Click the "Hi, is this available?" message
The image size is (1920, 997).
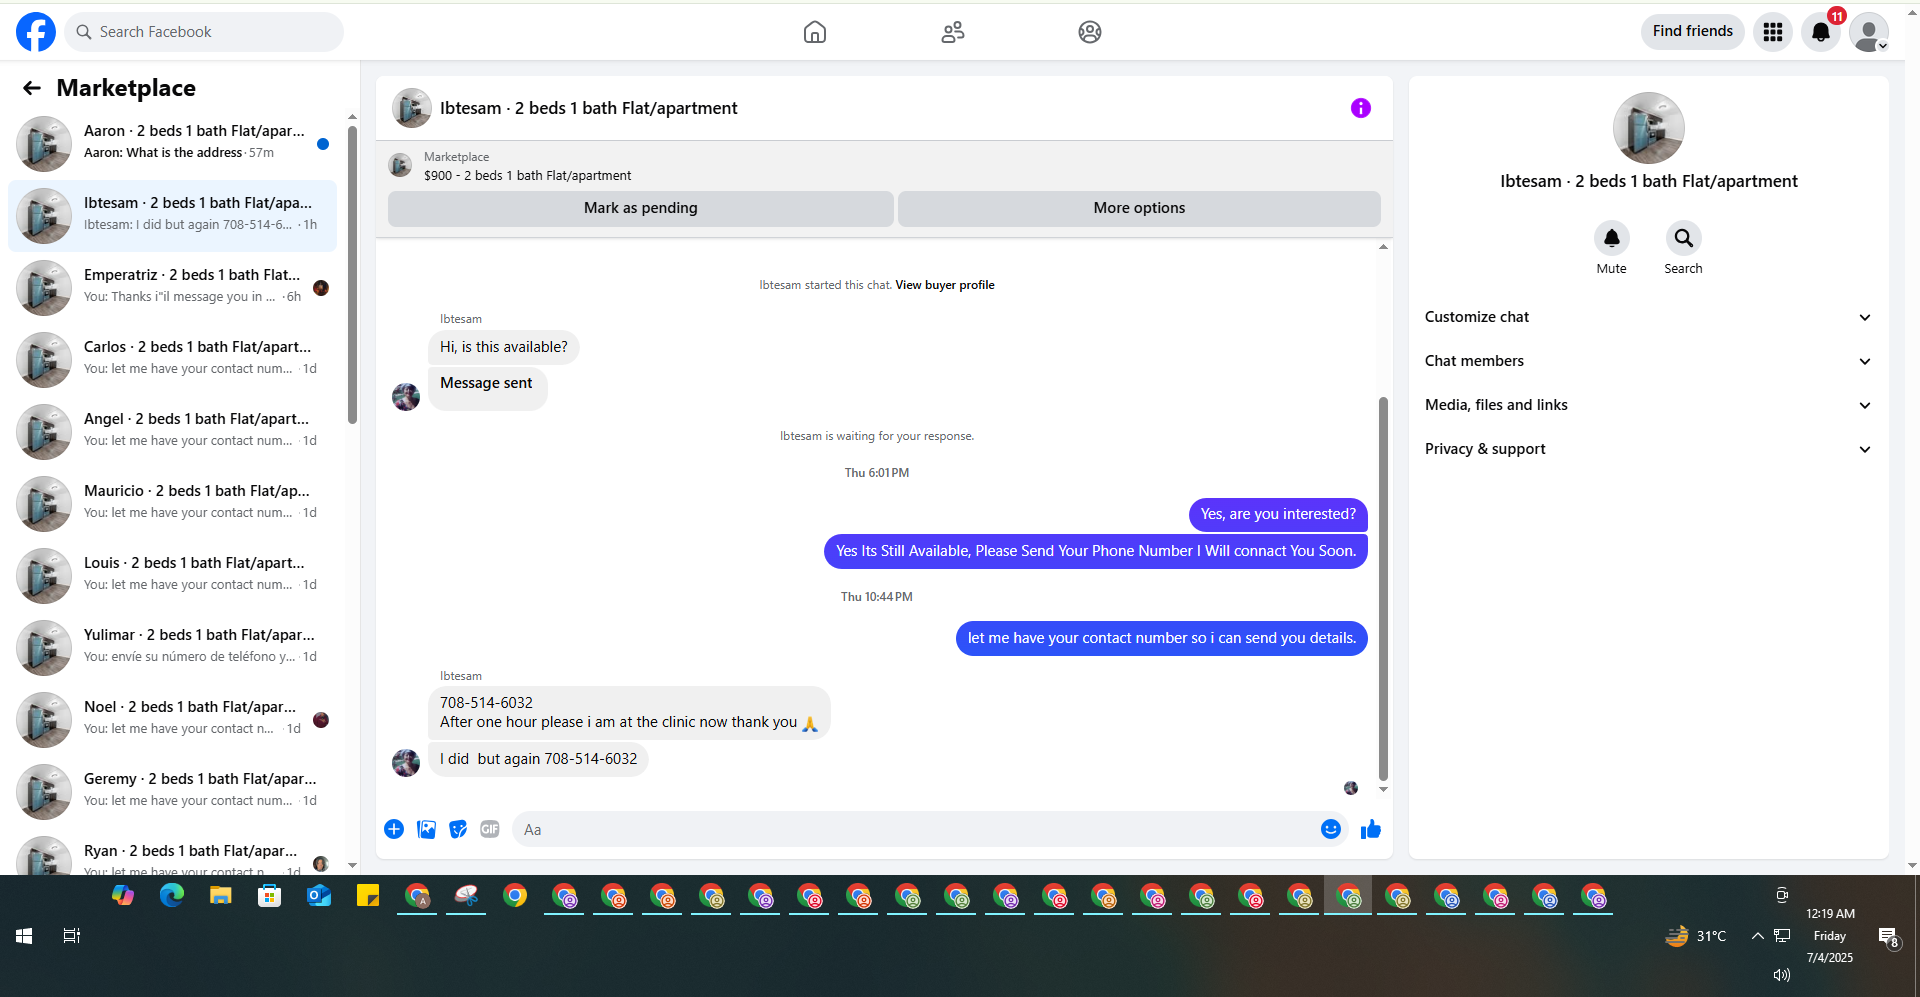[x=504, y=347]
